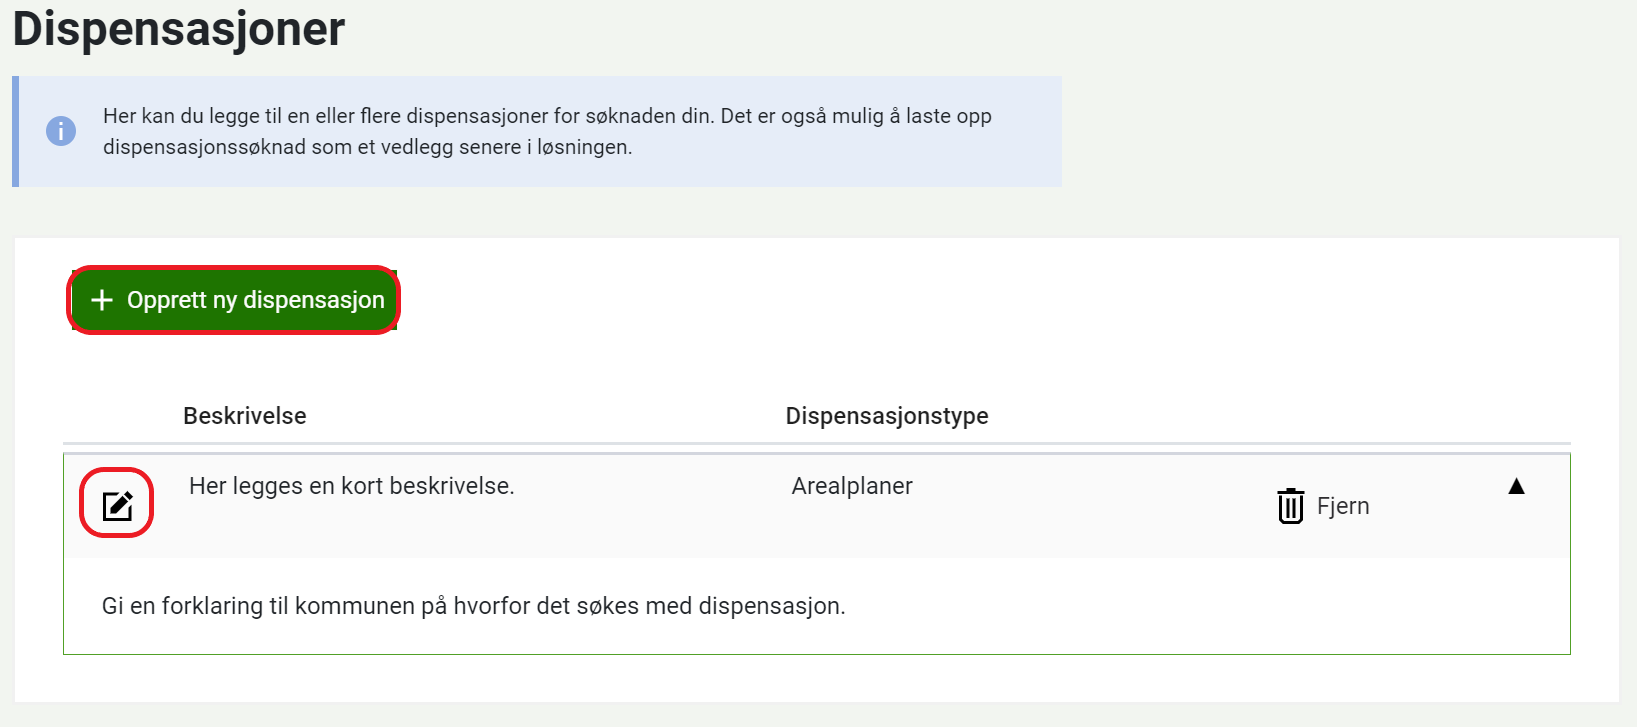
Task: Click the words 'for søknaden din' in the info box
Action: coord(632,116)
